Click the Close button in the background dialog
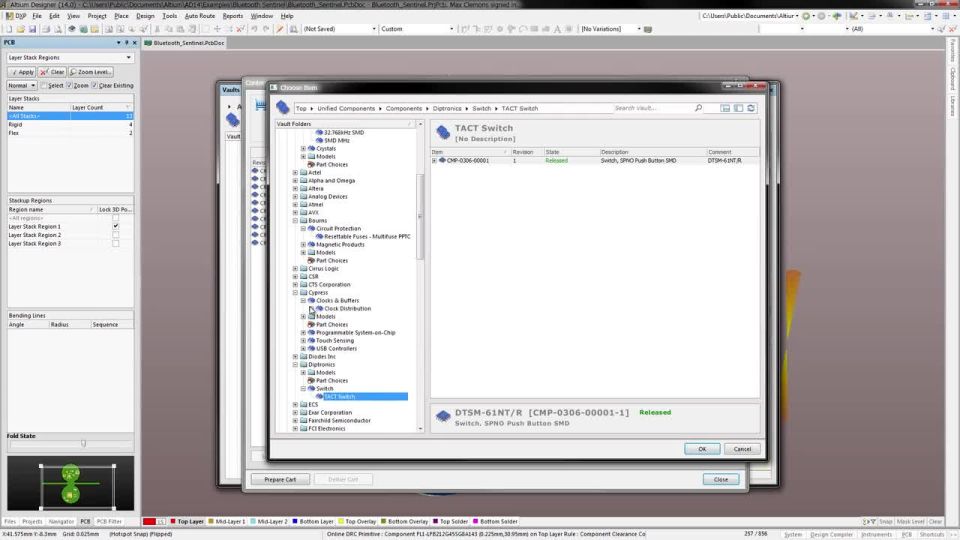The width and height of the screenshot is (960, 540). 721,479
